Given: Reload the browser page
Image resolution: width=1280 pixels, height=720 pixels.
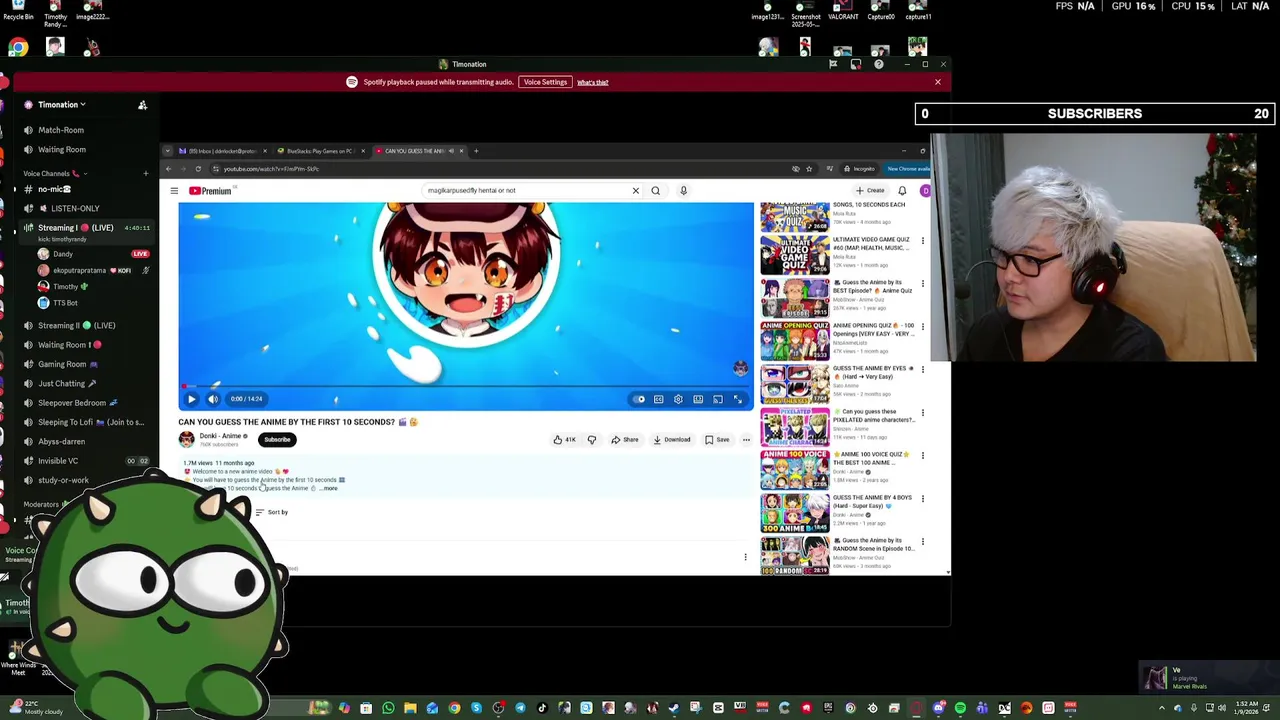Looking at the screenshot, I should click(198, 169).
